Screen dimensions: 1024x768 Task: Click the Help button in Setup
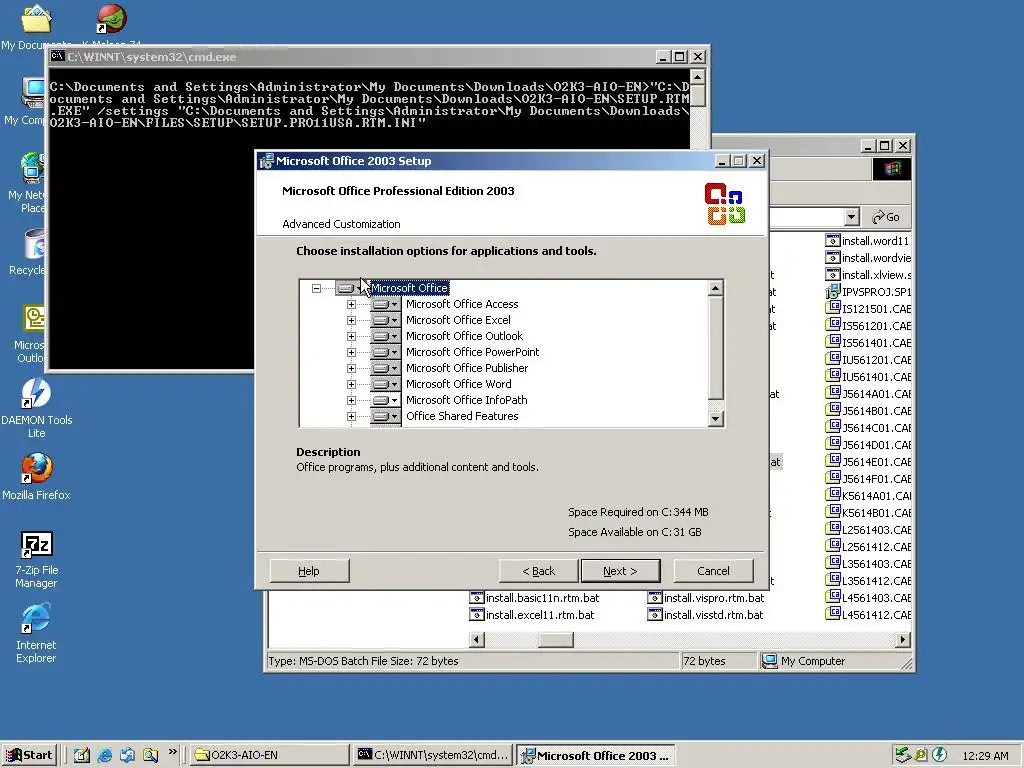[309, 571]
